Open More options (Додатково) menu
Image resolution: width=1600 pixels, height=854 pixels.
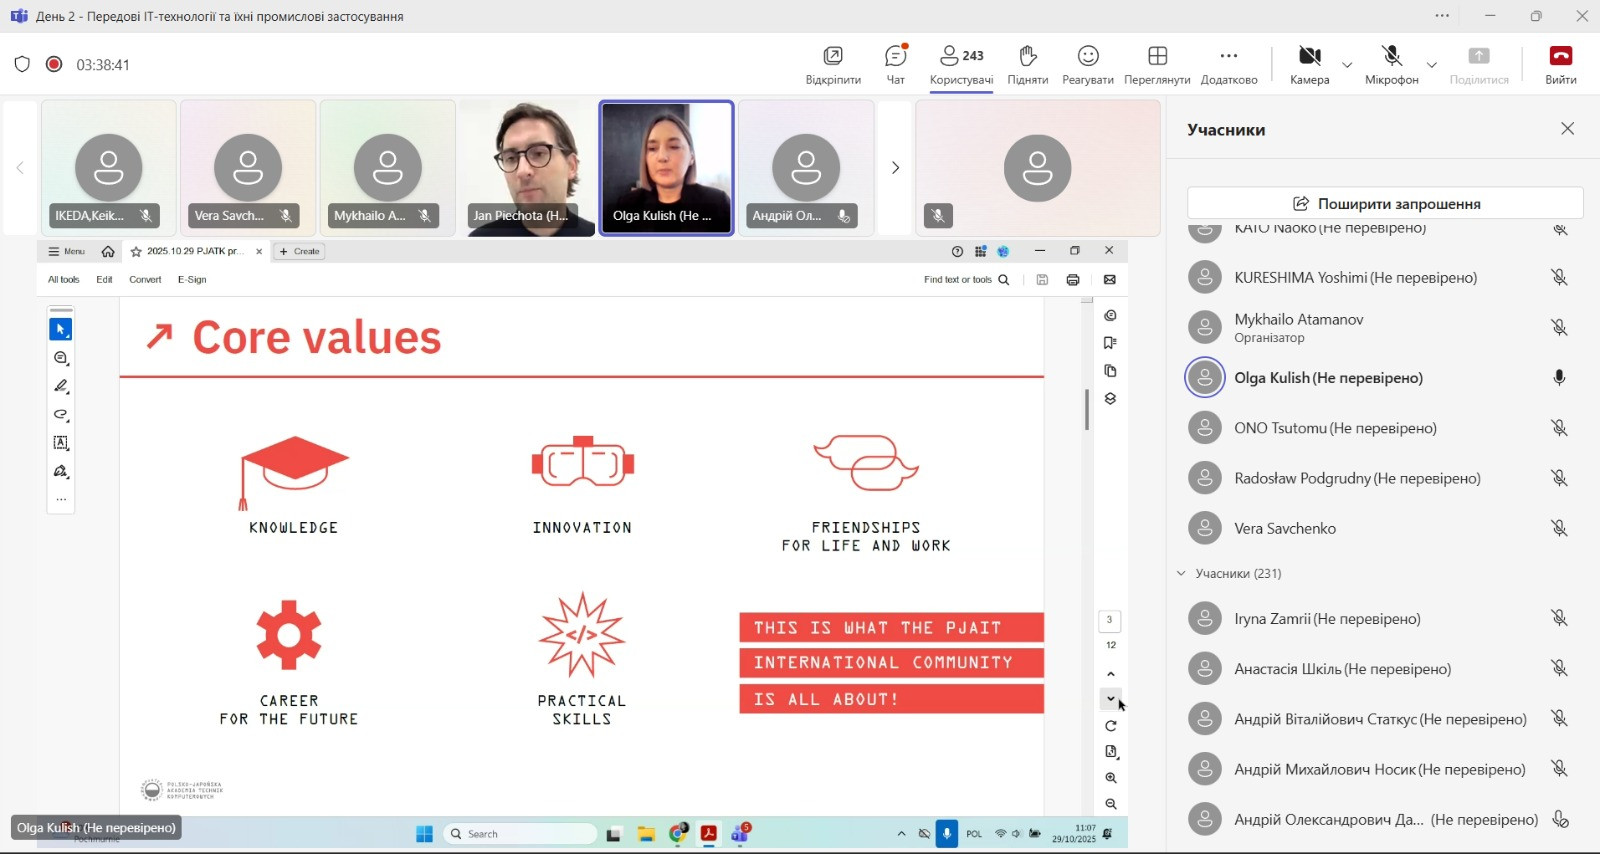pyautogui.click(x=1229, y=64)
